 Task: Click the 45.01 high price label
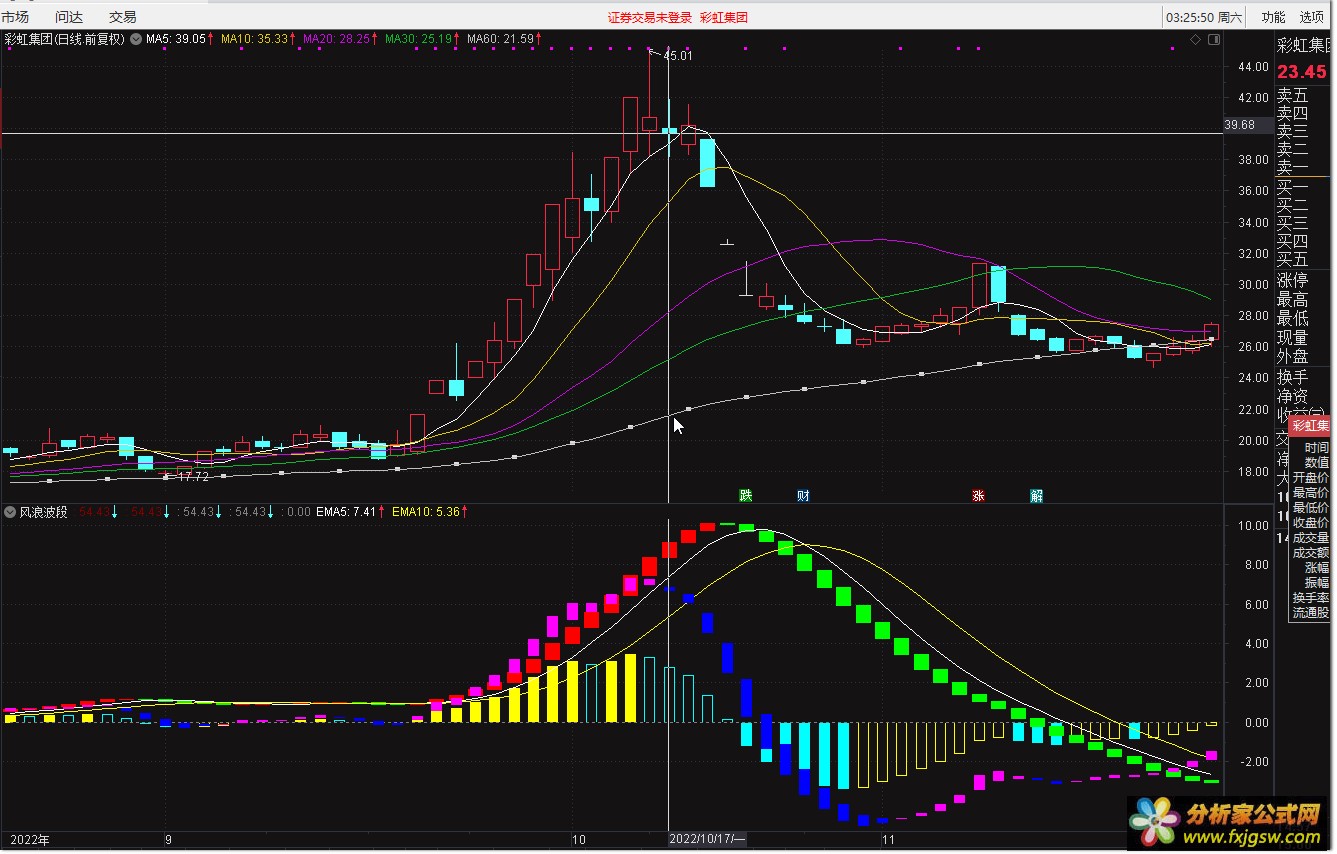[678, 56]
